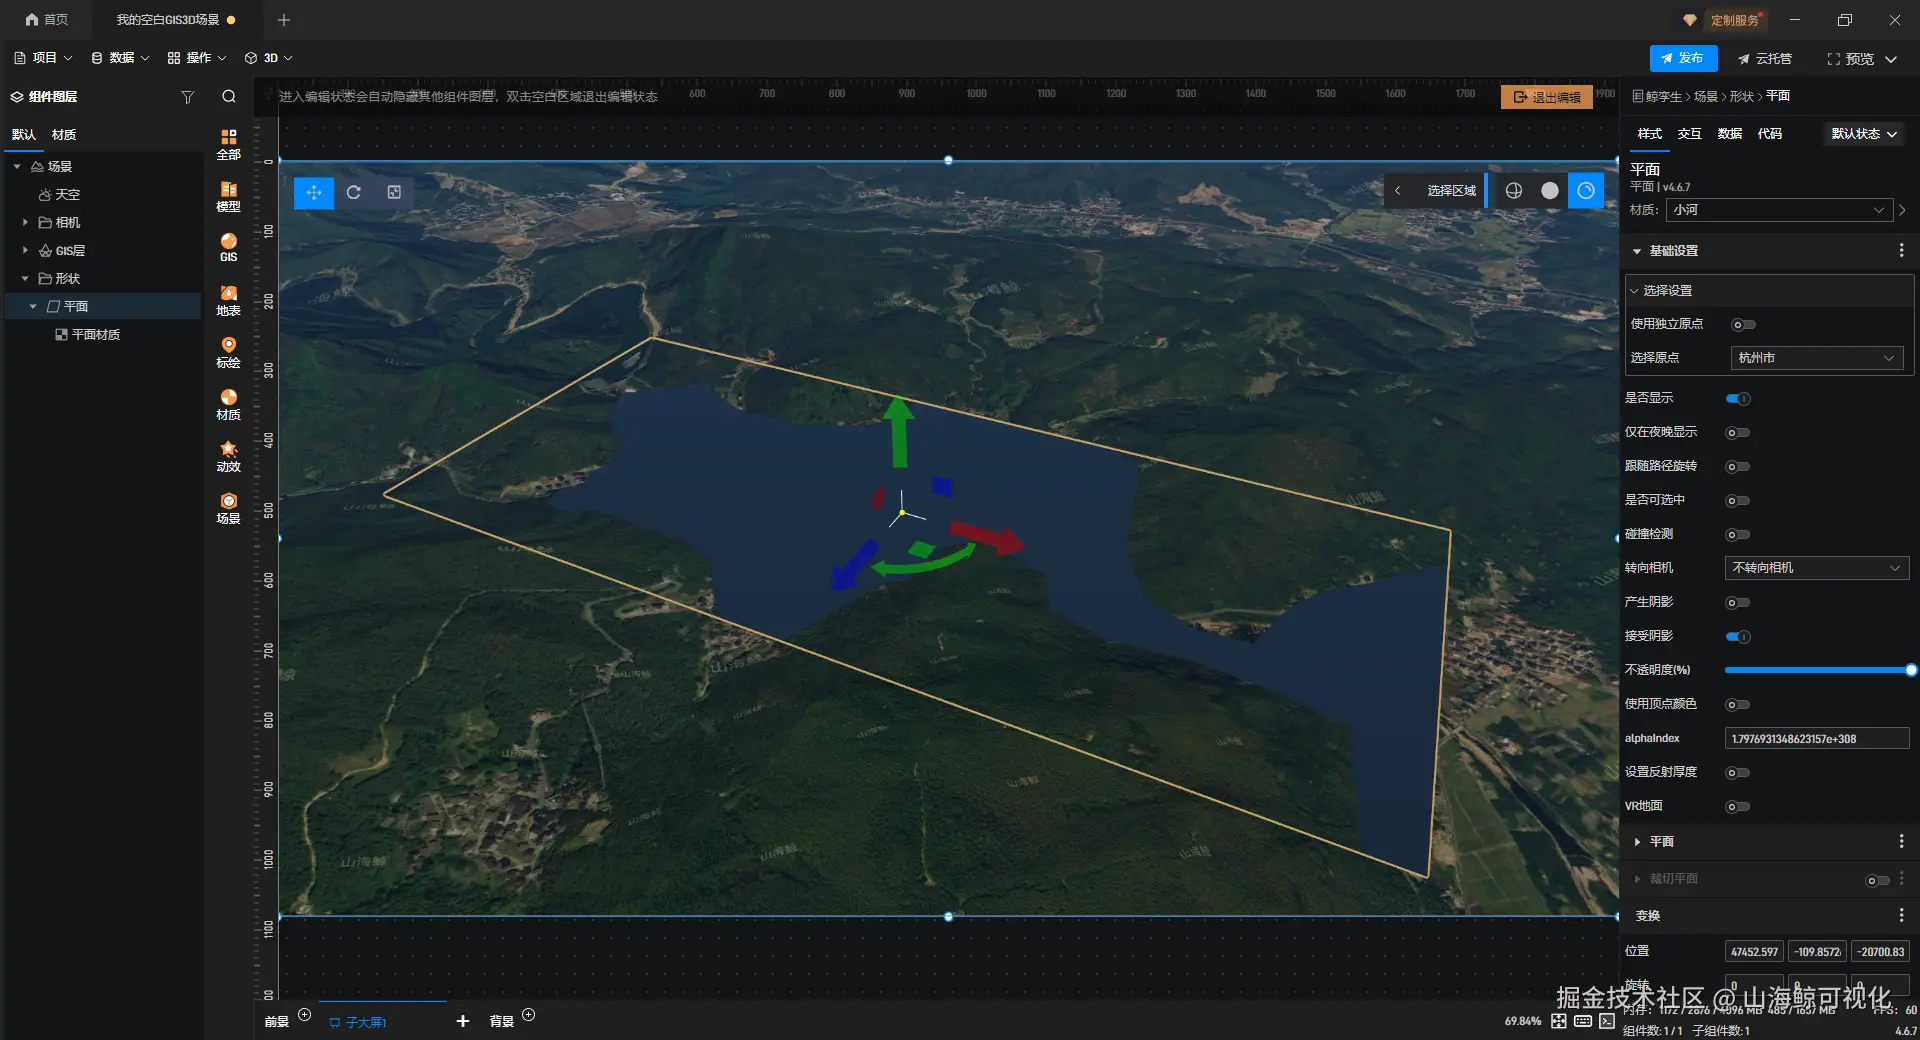The width and height of the screenshot is (1920, 1040).
Task: Toggle 产生阴影 switch
Action: [x=1738, y=602]
